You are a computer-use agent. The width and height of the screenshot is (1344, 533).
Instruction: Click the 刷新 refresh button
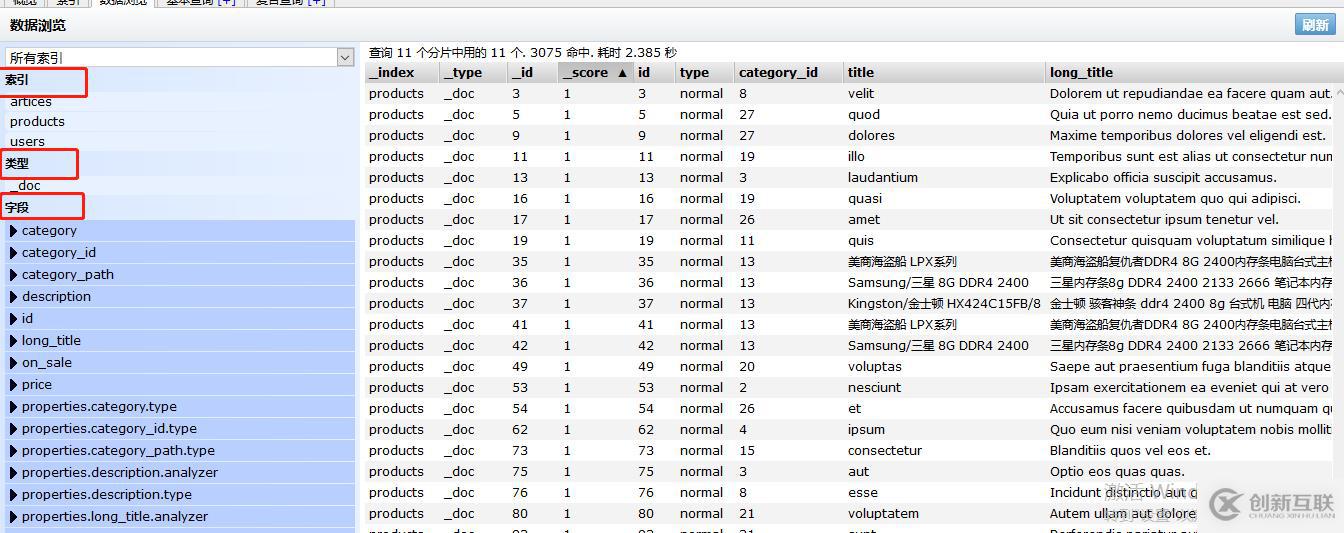tap(1315, 25)
